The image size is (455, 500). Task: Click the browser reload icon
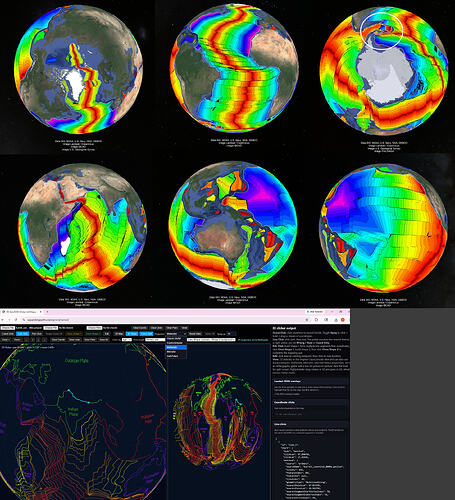tap(16, 320)
